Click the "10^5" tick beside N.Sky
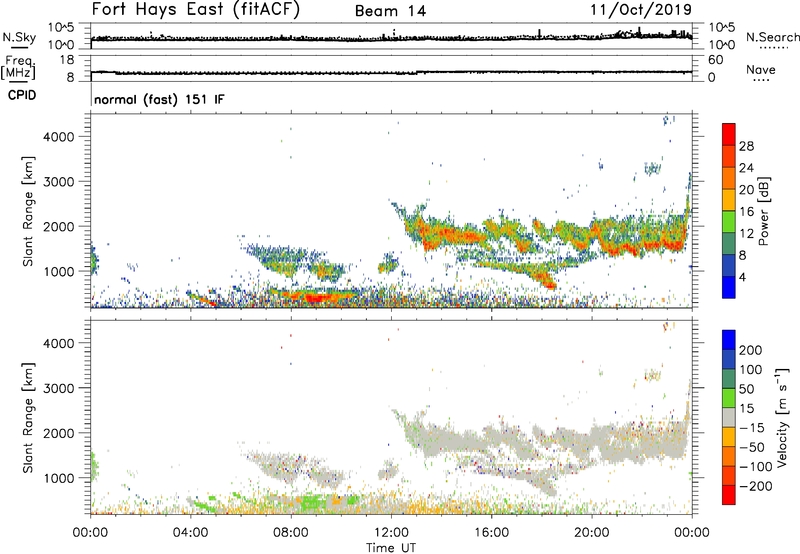Image resolution: width=800 pixels, height=554 pixels. pos(62,27)
